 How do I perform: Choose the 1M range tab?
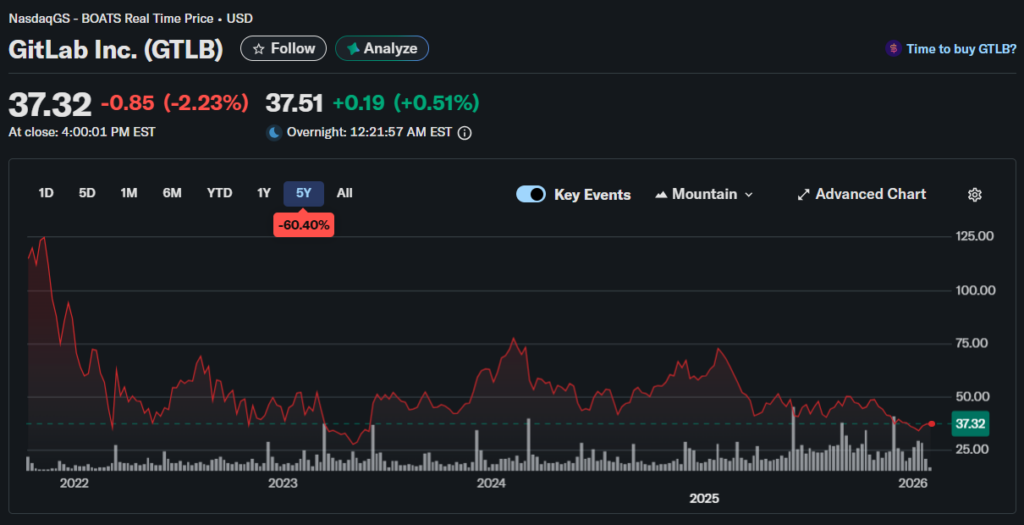129,193
